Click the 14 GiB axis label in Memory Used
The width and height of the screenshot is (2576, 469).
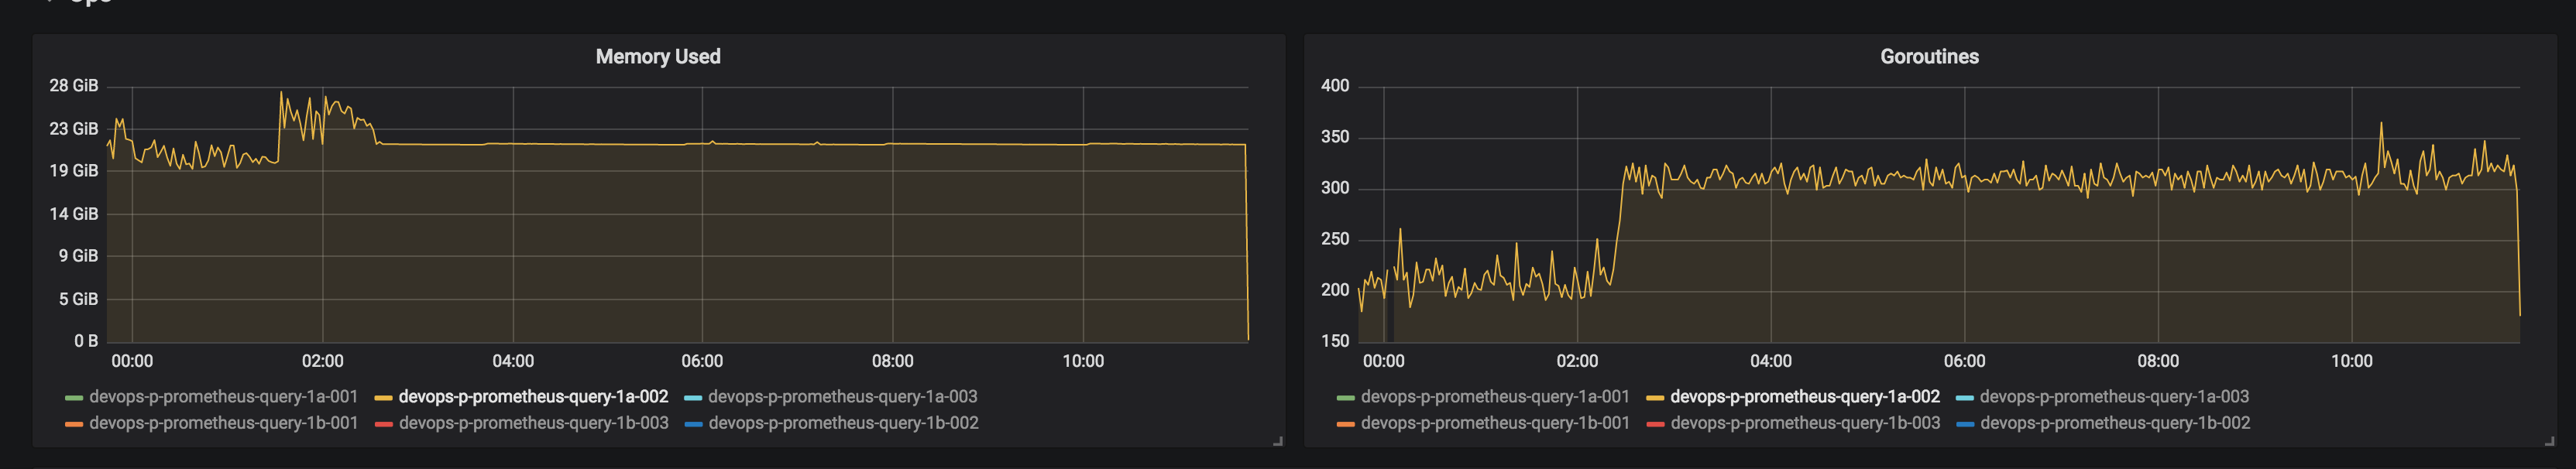74,214
